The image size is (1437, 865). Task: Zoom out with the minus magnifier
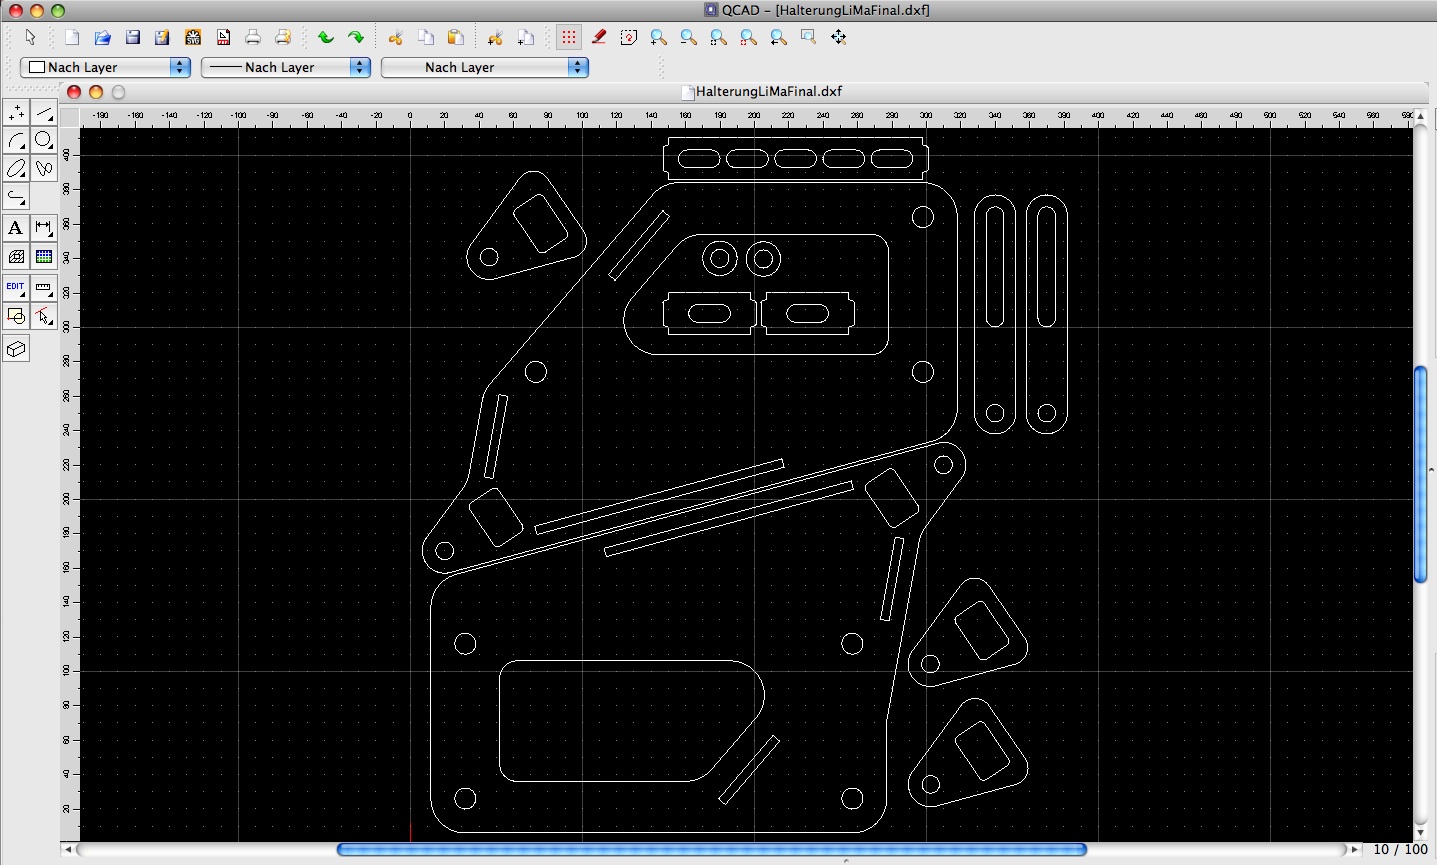689,37
